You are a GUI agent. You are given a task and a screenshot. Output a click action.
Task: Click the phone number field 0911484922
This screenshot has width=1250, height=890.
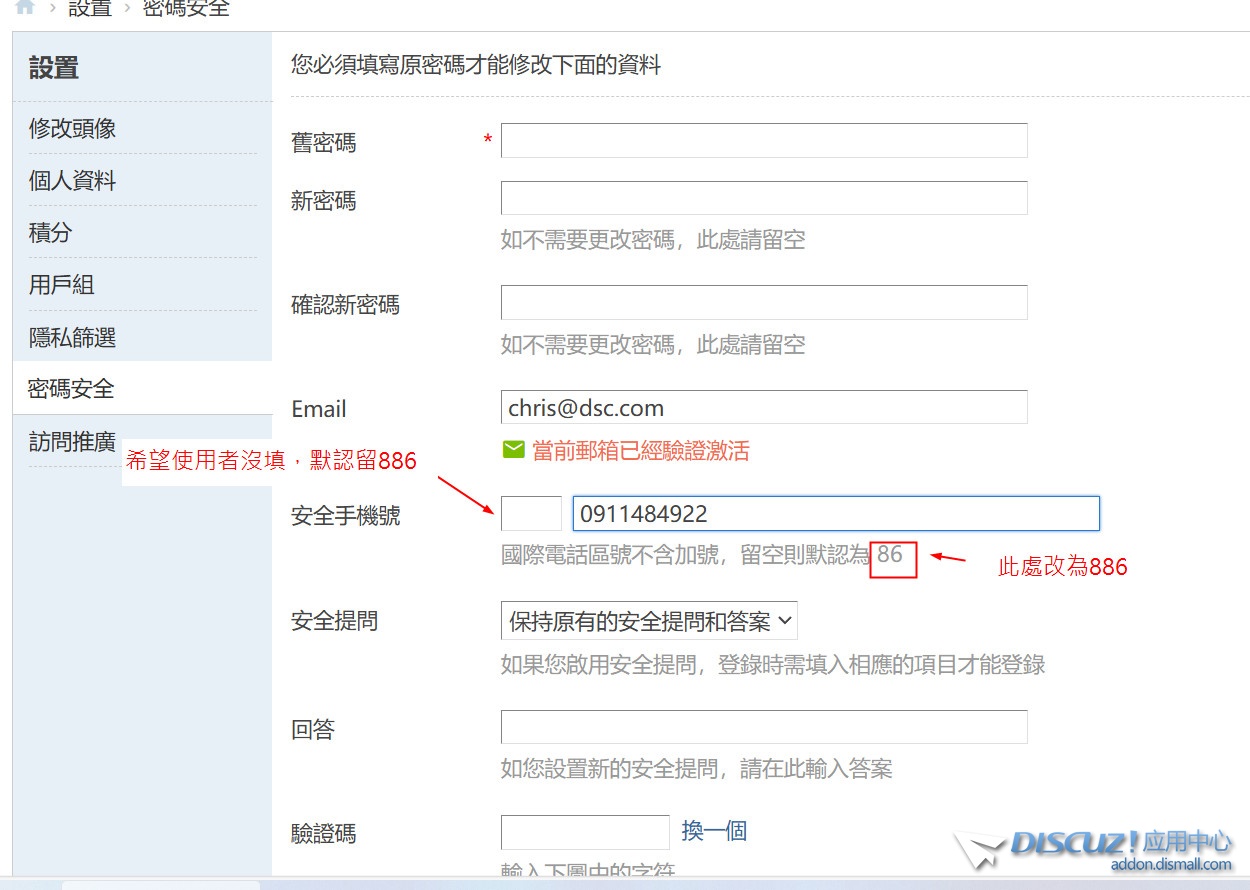click(835, 514)
